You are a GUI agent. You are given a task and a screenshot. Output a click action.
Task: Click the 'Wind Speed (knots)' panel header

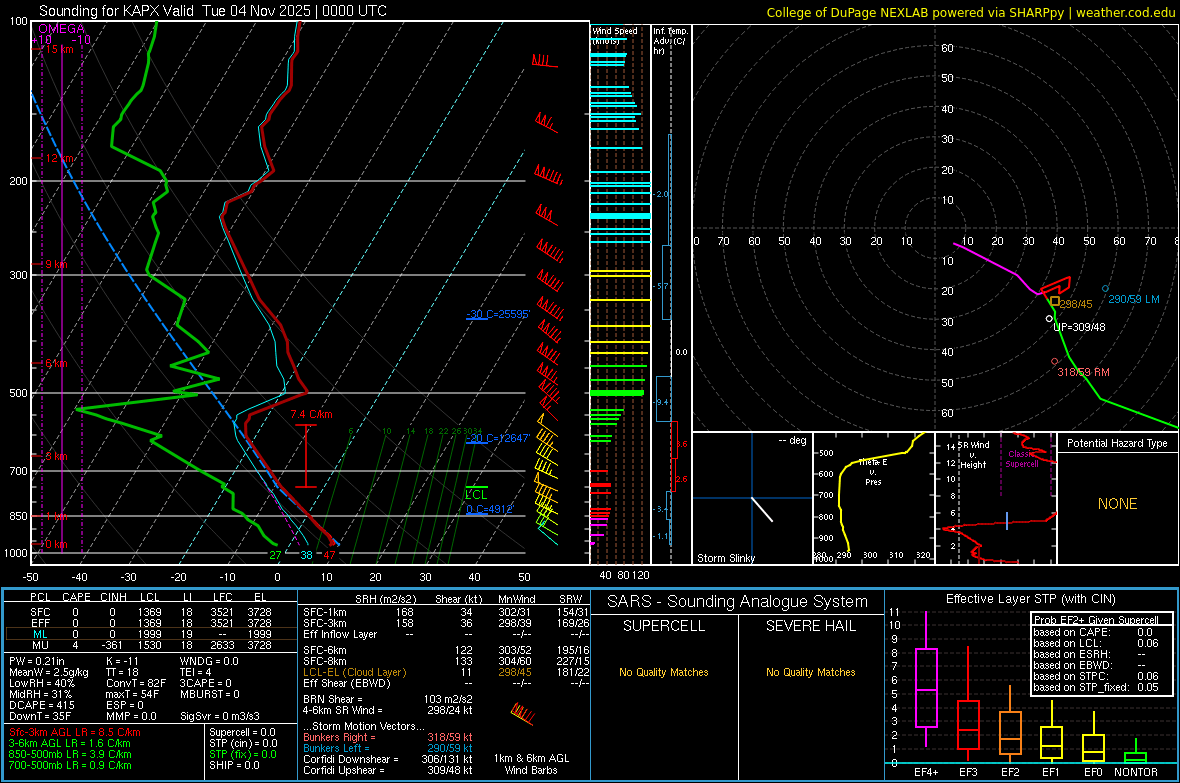[614, 35]
